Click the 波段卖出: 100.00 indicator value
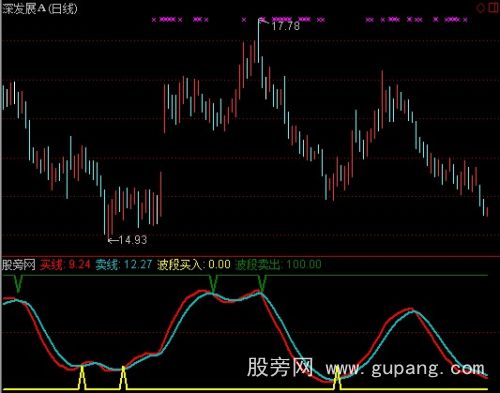500x393 pixels. click(x=278, y=265)
